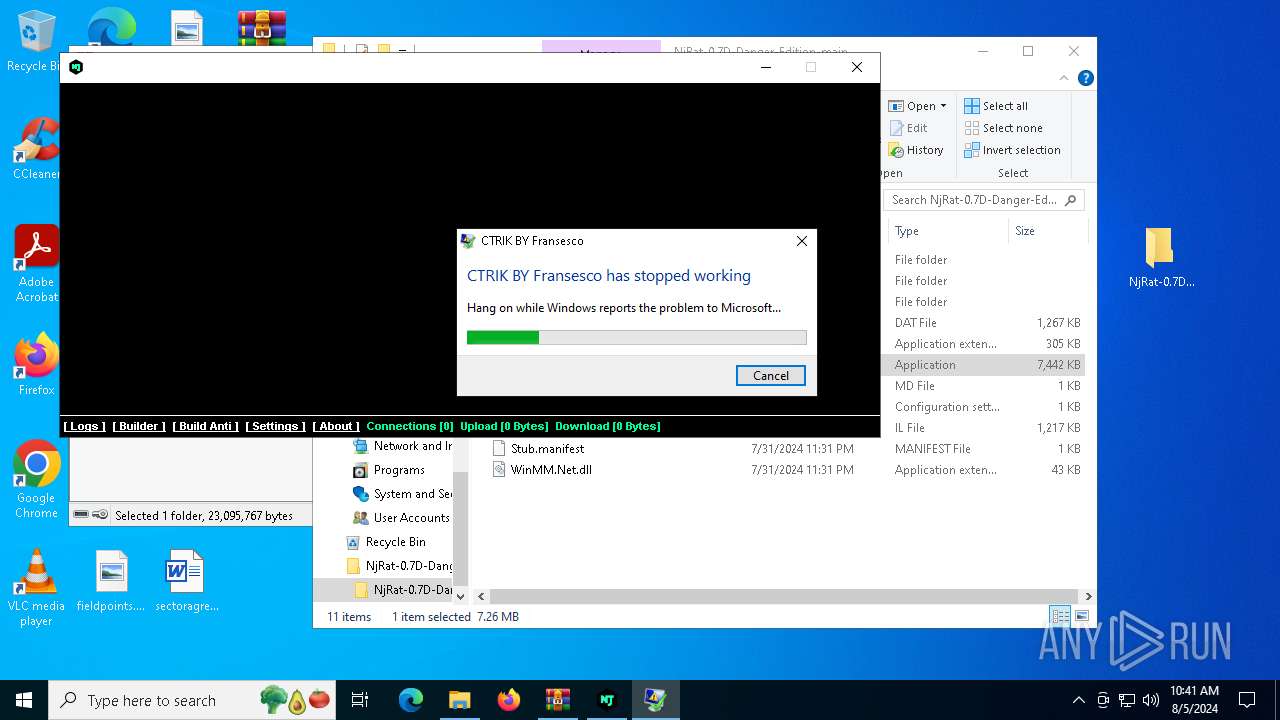Viewport: 1280px width, 720px height.
Task: Switch to NjRat app on the taskbar
Action: click(606, 700)
